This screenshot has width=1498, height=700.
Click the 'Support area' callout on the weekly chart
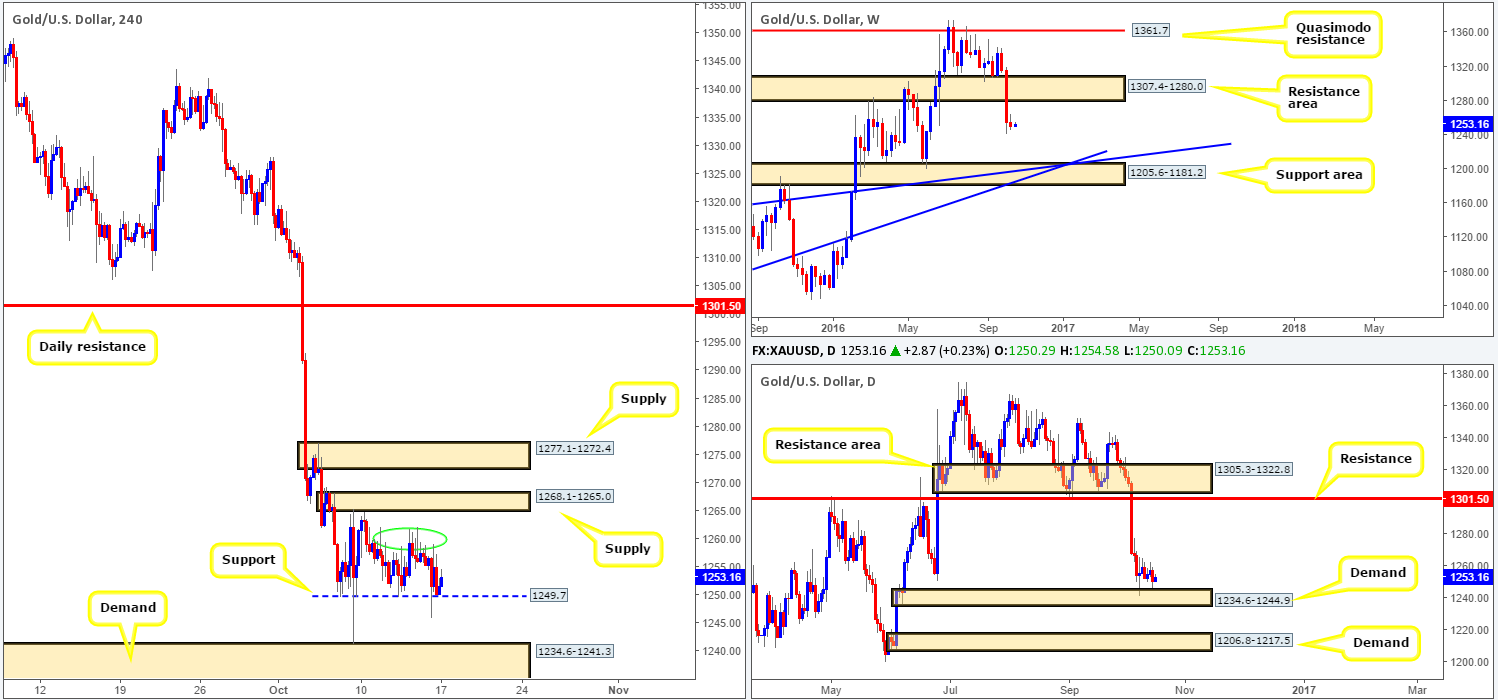(x=1320, y=174)
